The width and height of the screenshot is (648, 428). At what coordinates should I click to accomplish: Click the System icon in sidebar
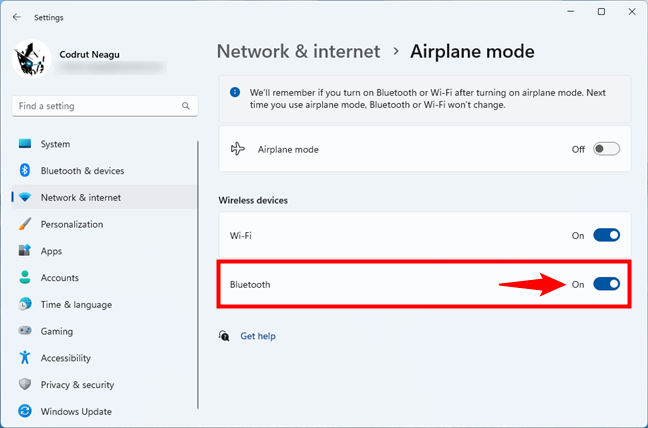pyautogui.click(x=25, y=144)
